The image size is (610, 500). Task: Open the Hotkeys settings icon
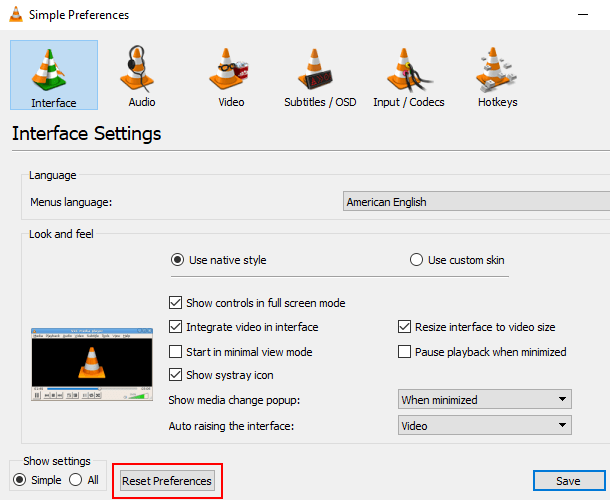pyautogui.click(x=497, y=69)
